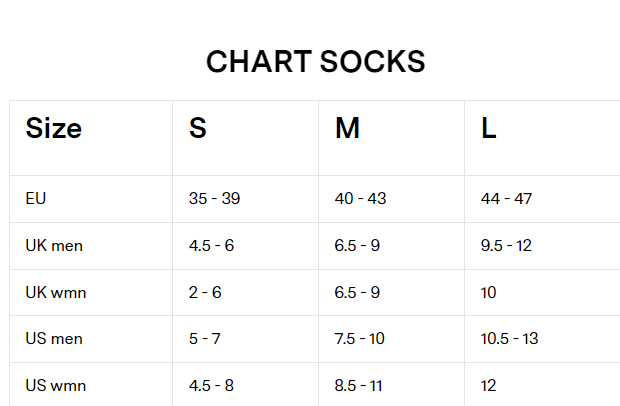Click the S size column header
The width and height of the screenshot is (620, 406).
pyautogui.click(x=198, y=129)
